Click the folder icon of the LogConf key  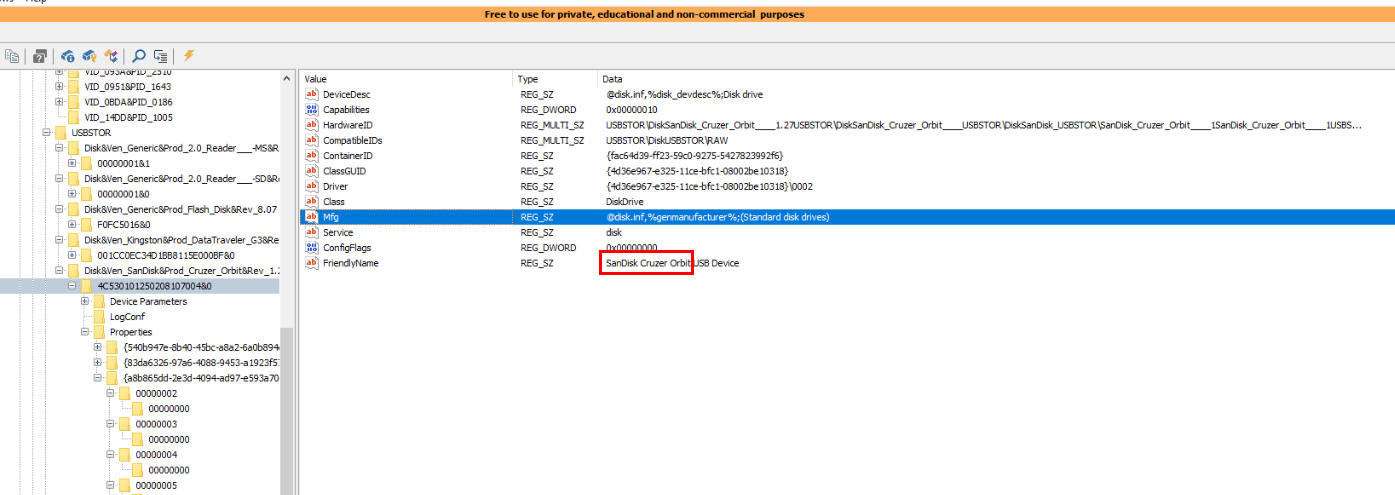[99, 317]
